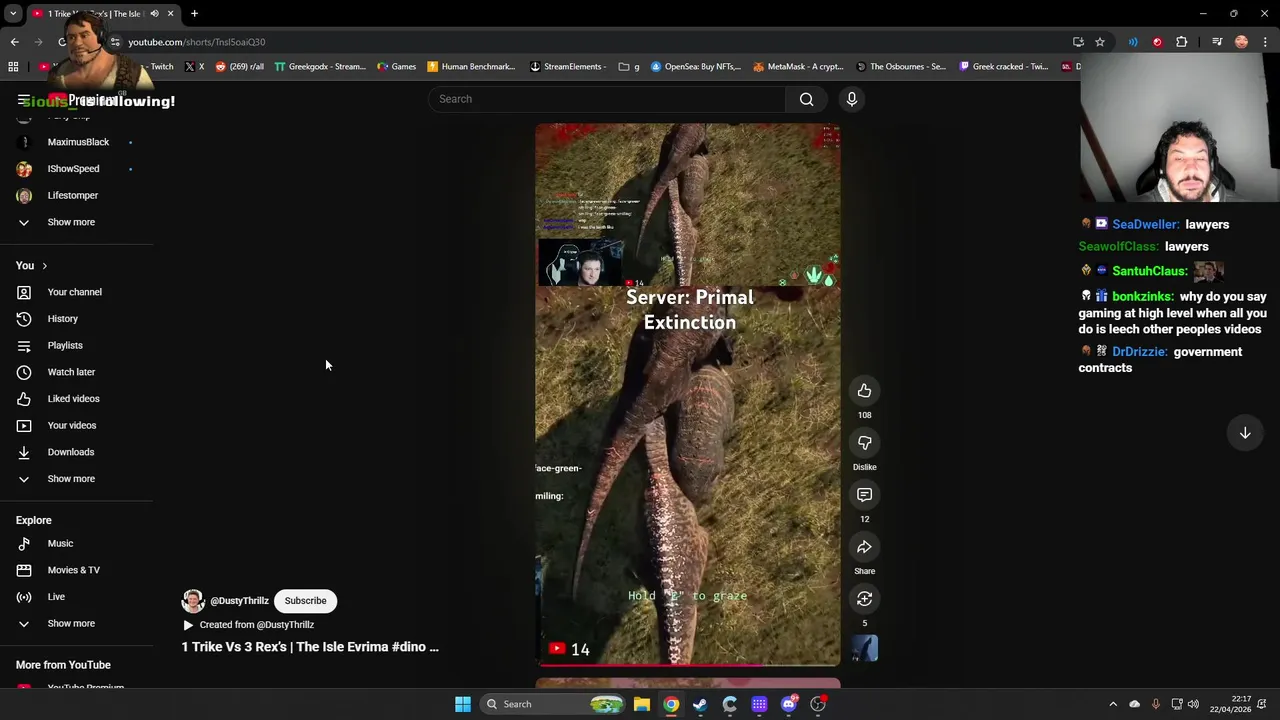The image size is (1280, 720).
Task: Start voice search with the microphone
Action: tap(852, 99)
